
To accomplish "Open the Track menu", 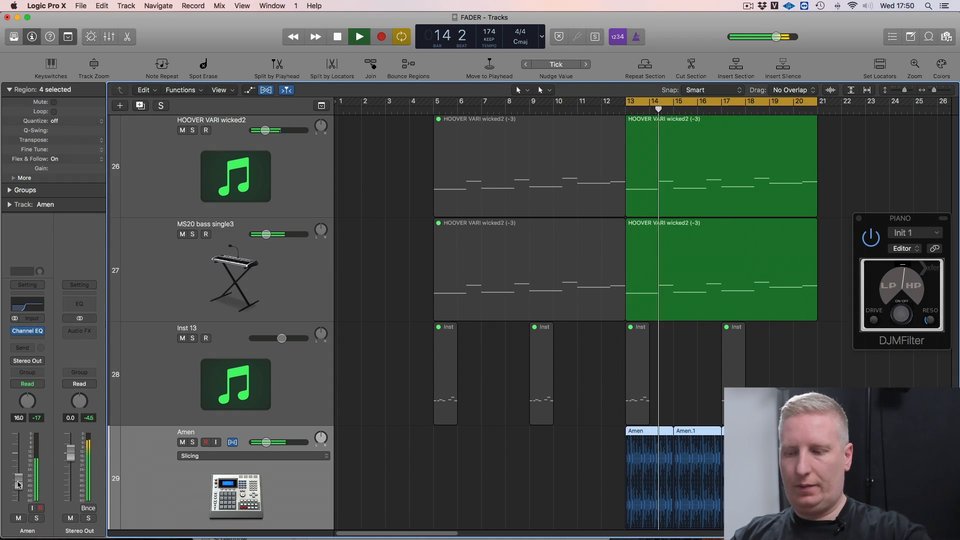I will tap(126, 6).
